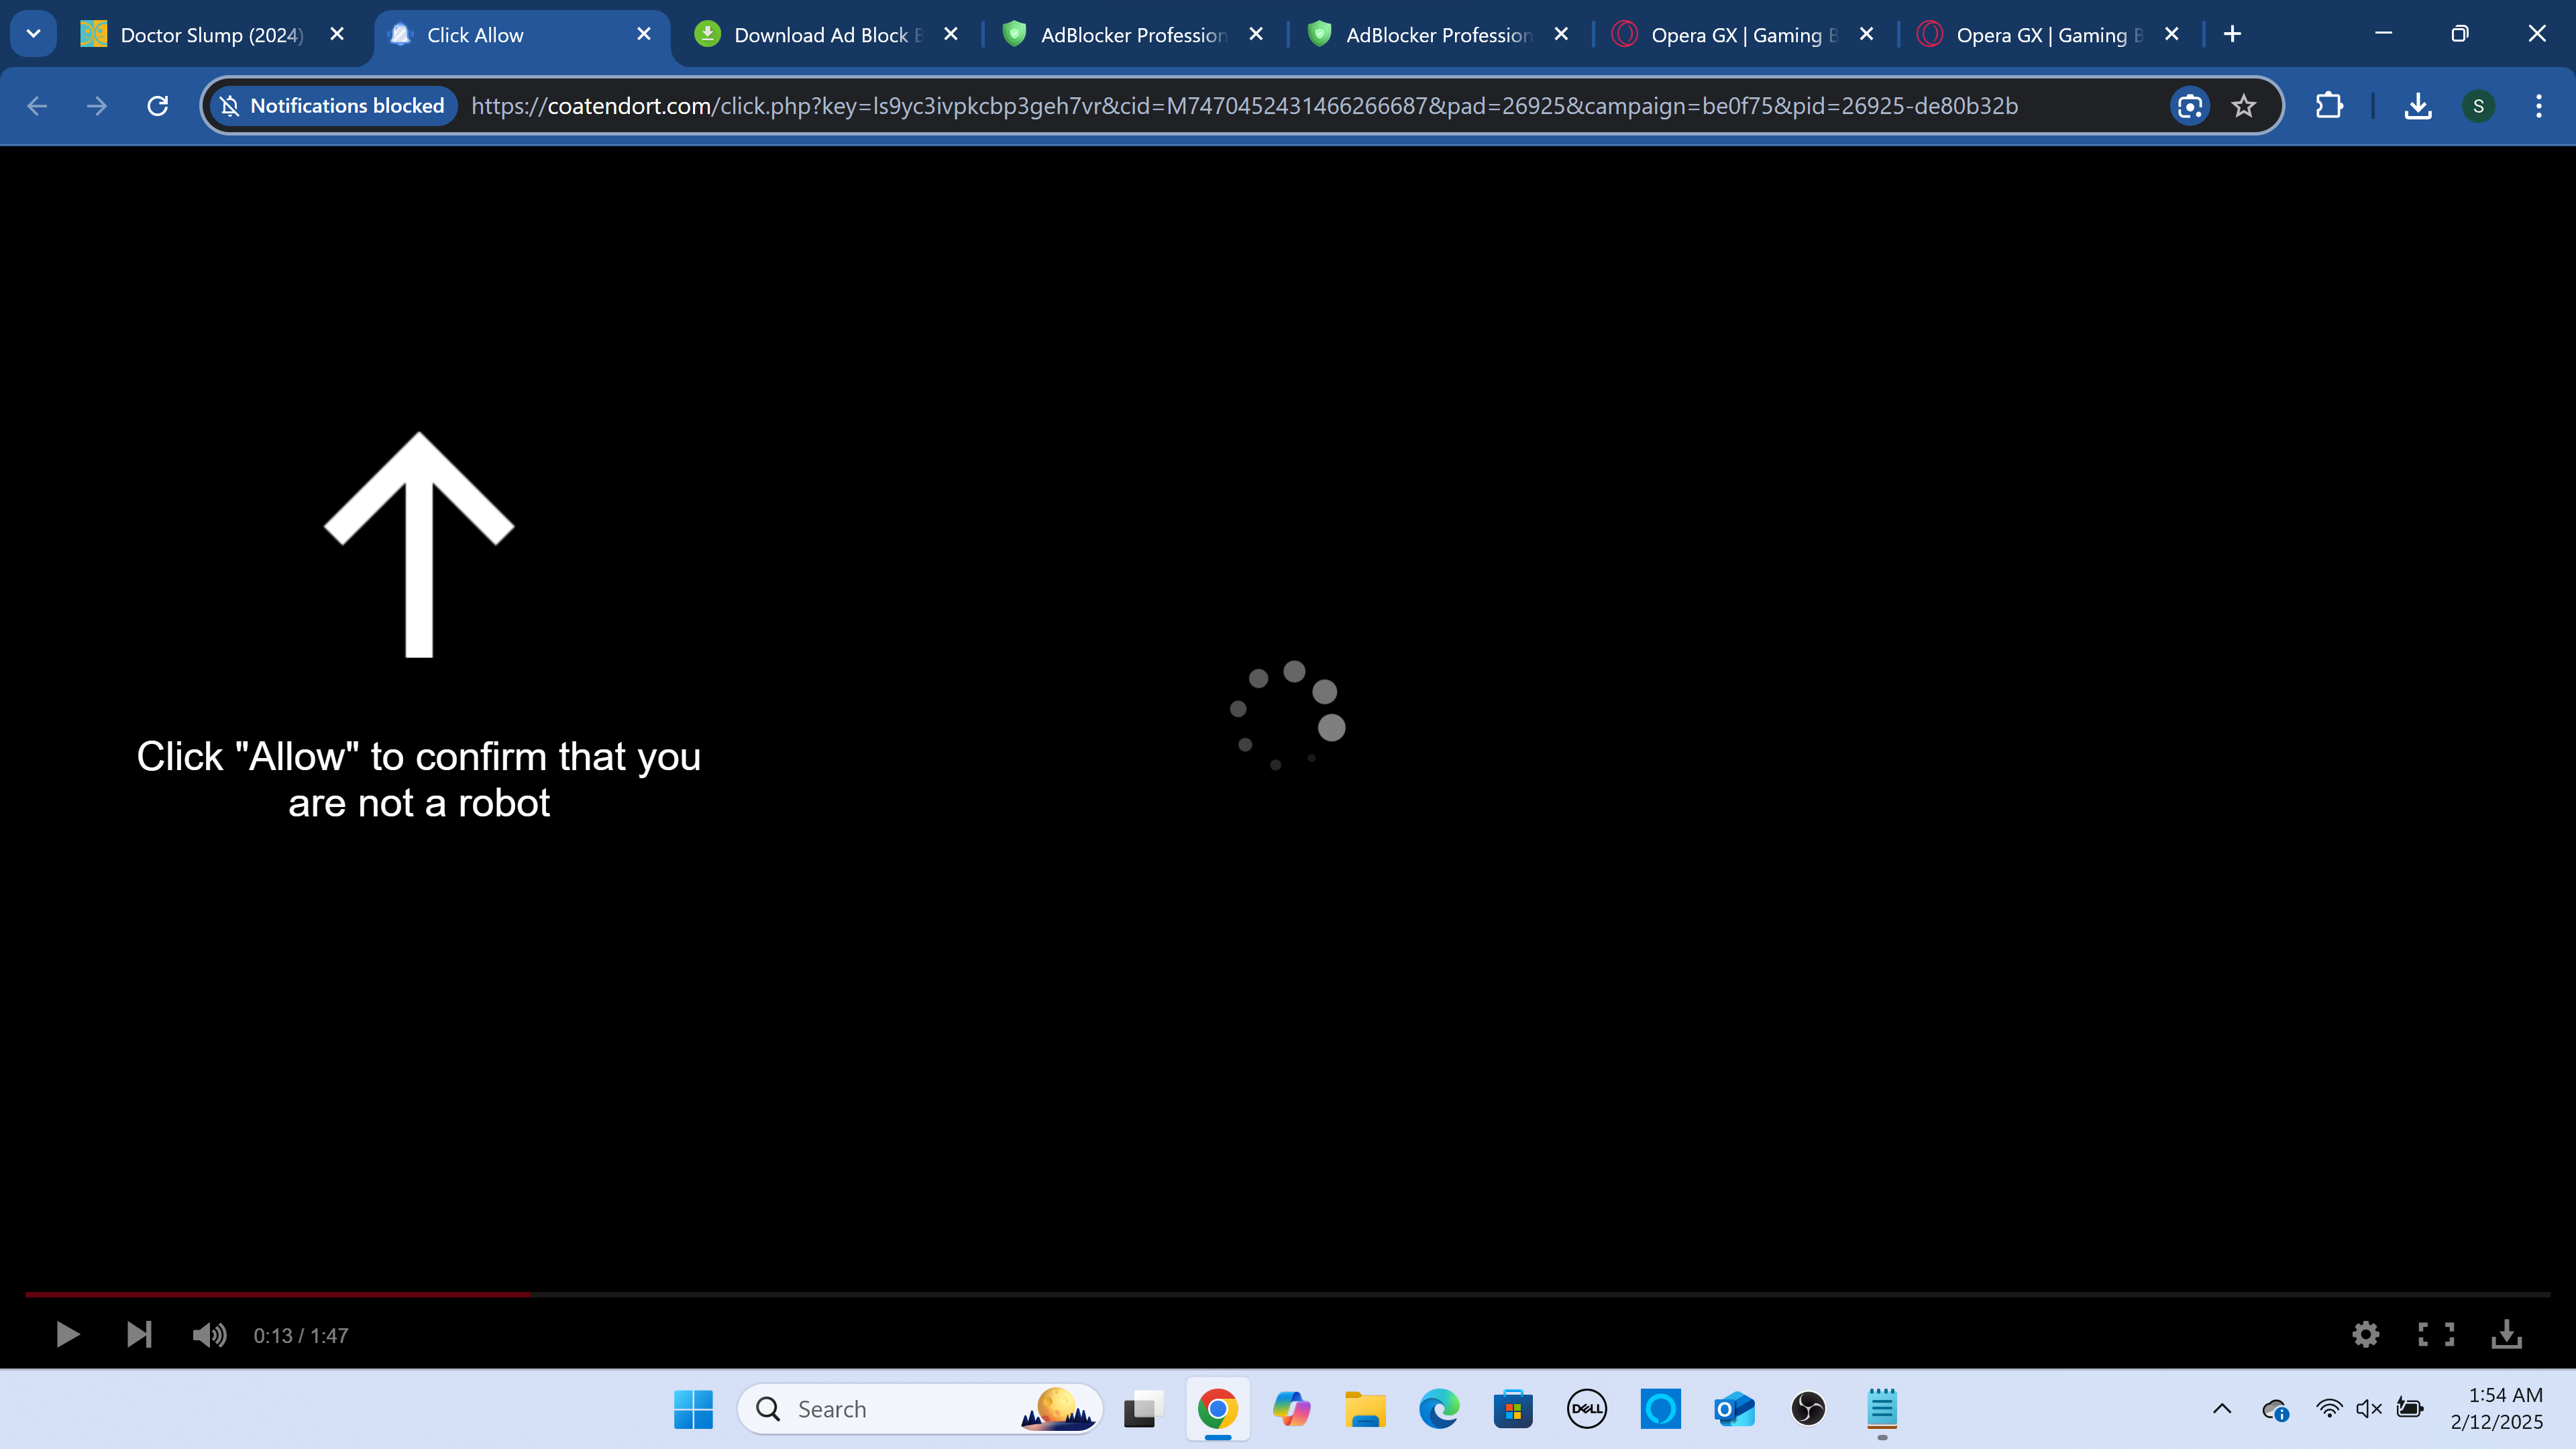The height and width of the screenshot is (1449, 2576).
Task: Seek on the red video progress bar
Action: click(278, 1294)
